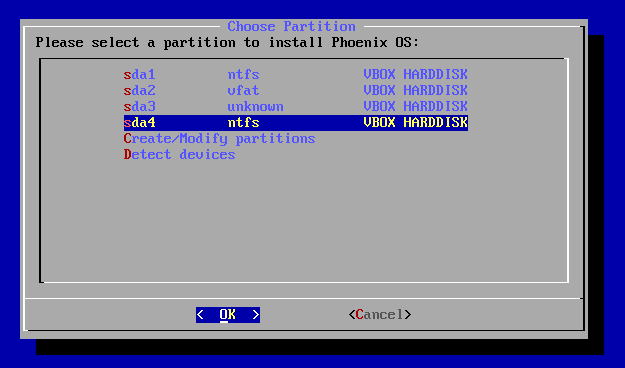Viewport: 625px width, 368px height.
Task: Select the sda1 ntfs partition entry
Action: click(295, 75)
